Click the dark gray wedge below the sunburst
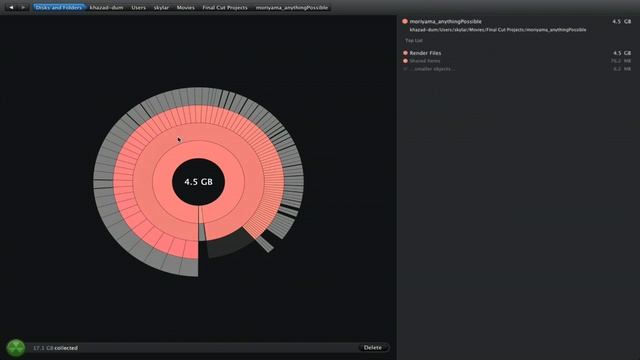This screenshot has height=360, width=640. click(228, 244)
